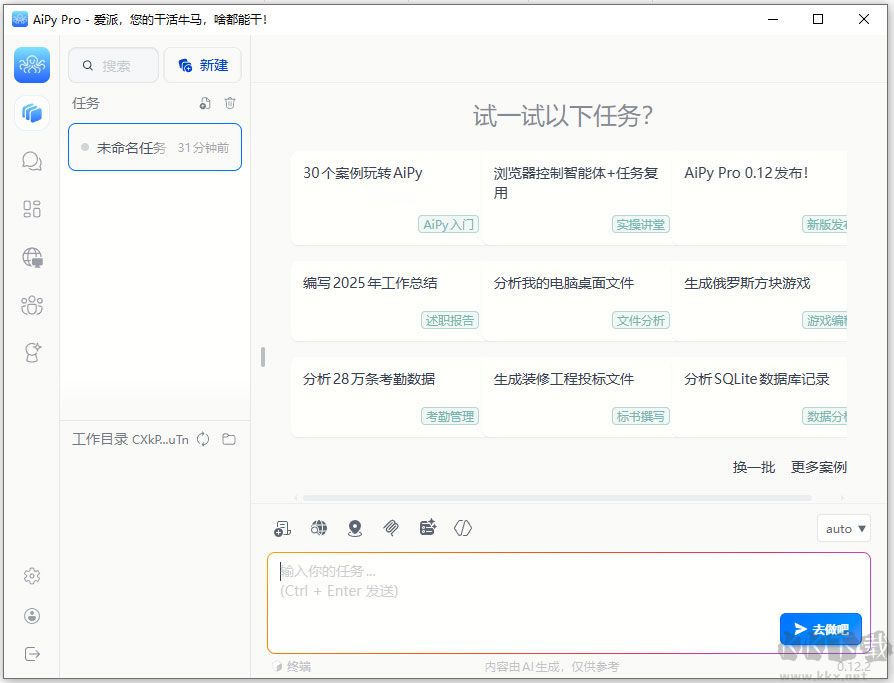
Task: Click the 标书撰写 tag
Action: [641, 416]
